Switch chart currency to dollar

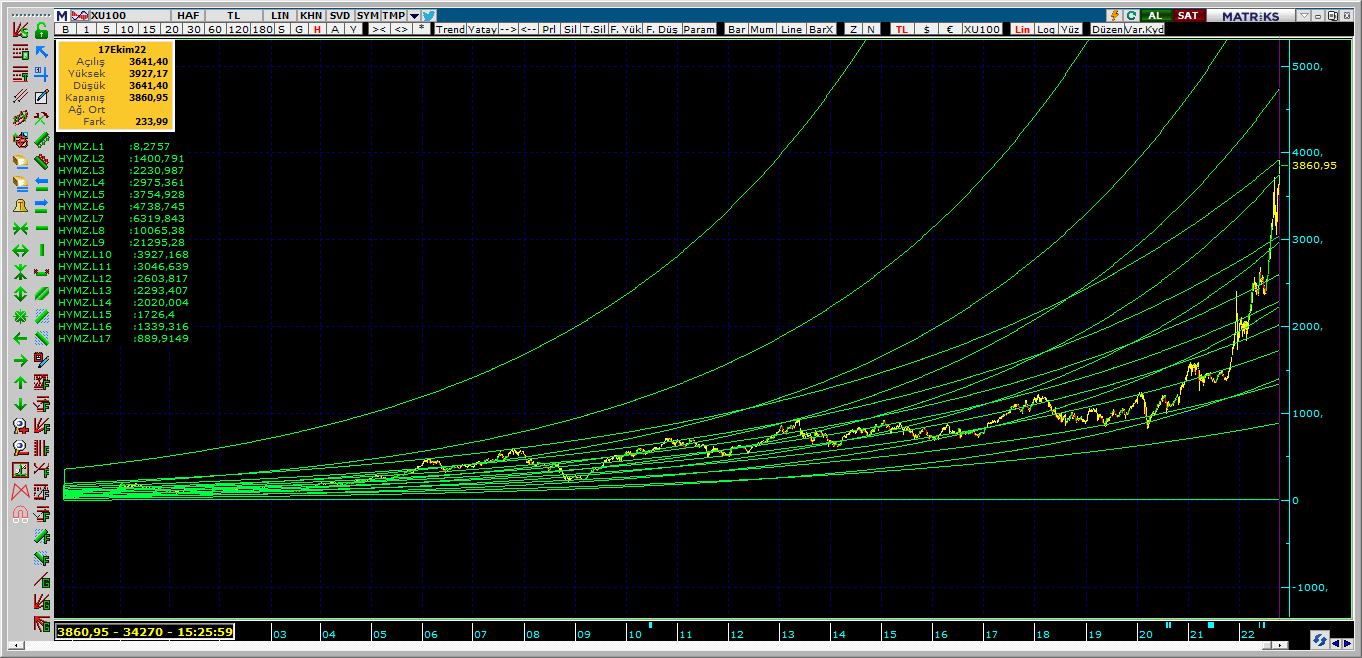(x=927, y=30)
